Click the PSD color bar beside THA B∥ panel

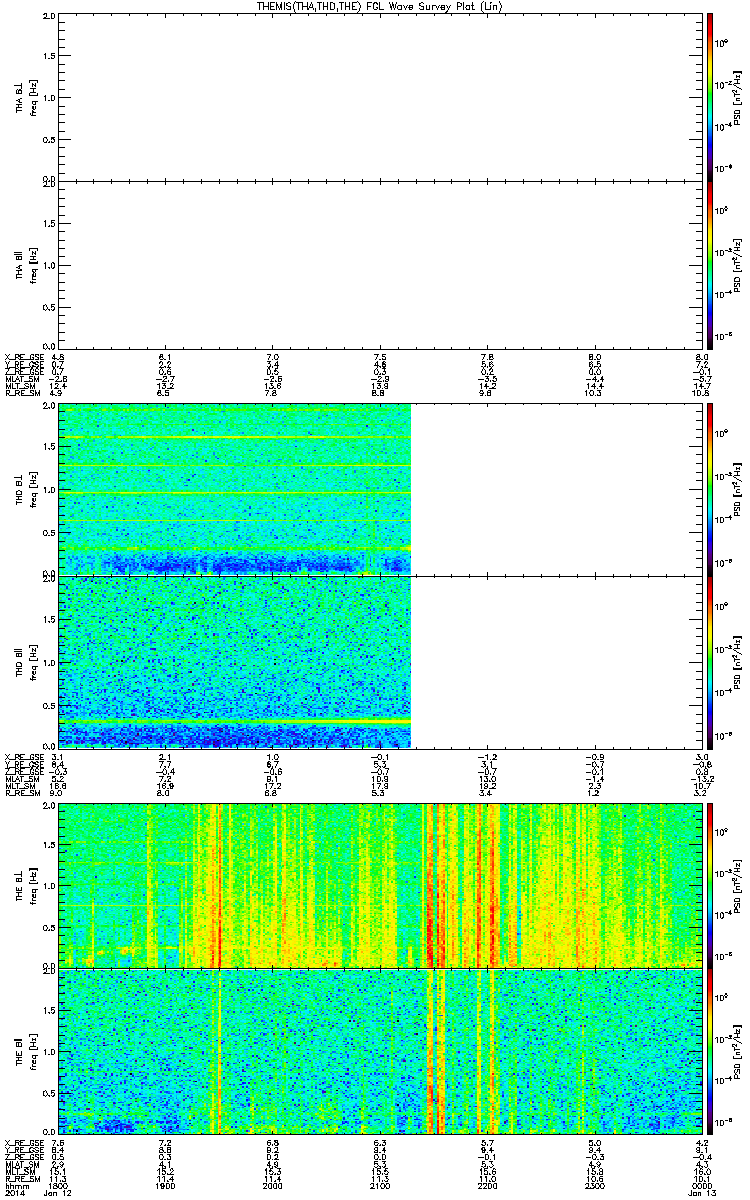[710, 264]
